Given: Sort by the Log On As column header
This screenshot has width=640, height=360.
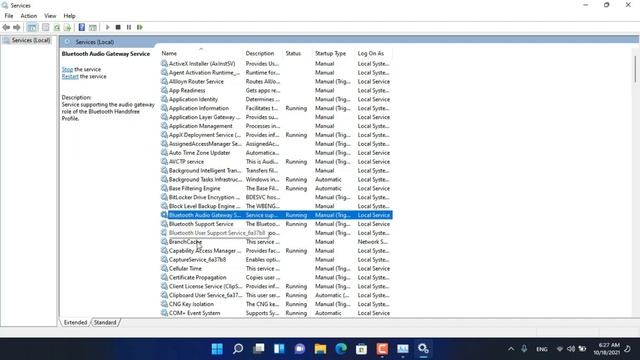Looking at the screenshot, I should click(x=373, y=53).
